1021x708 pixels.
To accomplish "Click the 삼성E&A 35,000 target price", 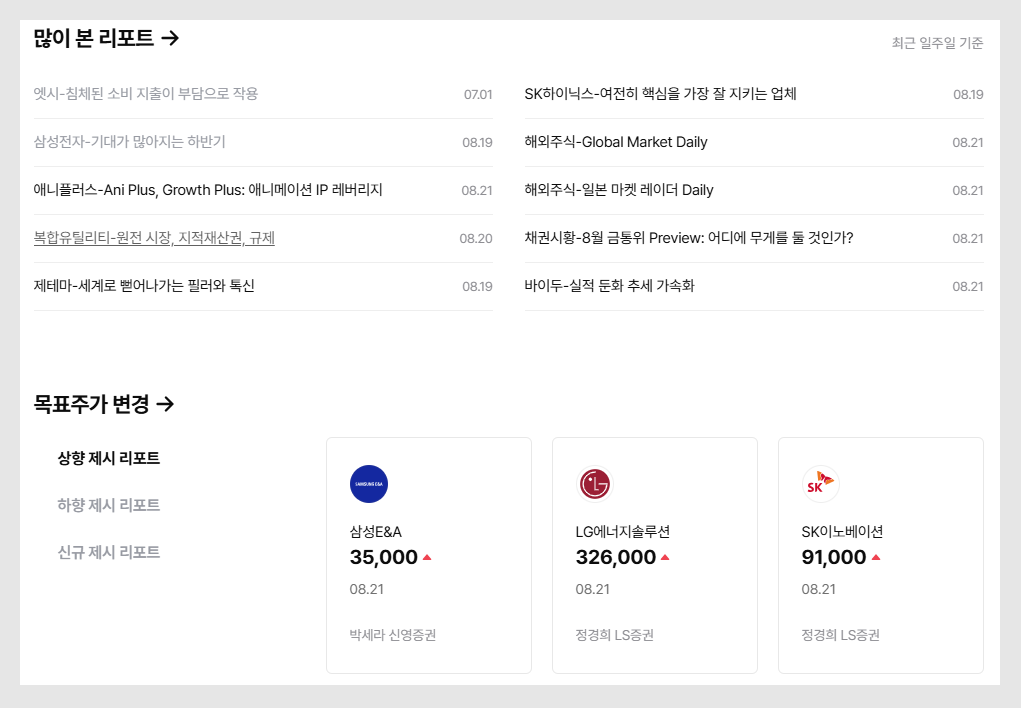I will 384,557.
